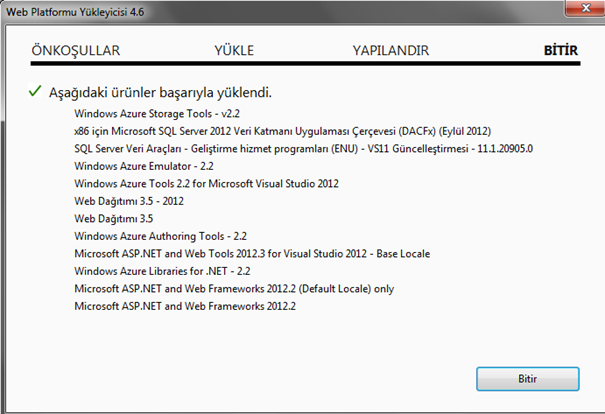Viewport: 605px width, 414px height.
Task: Select 'Windows Azure Authoring Tools - 2.2' row
Action: (161, 236)
